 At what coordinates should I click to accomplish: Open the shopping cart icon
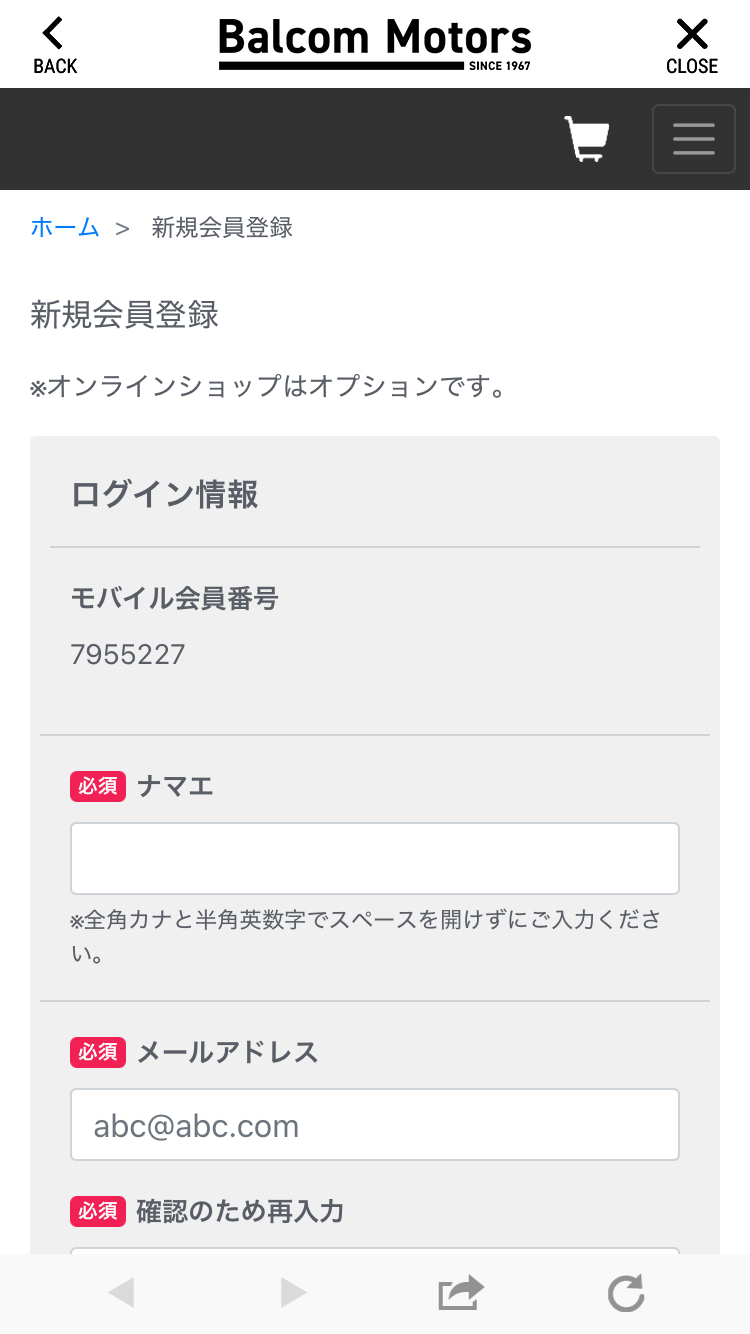point(587,139)
